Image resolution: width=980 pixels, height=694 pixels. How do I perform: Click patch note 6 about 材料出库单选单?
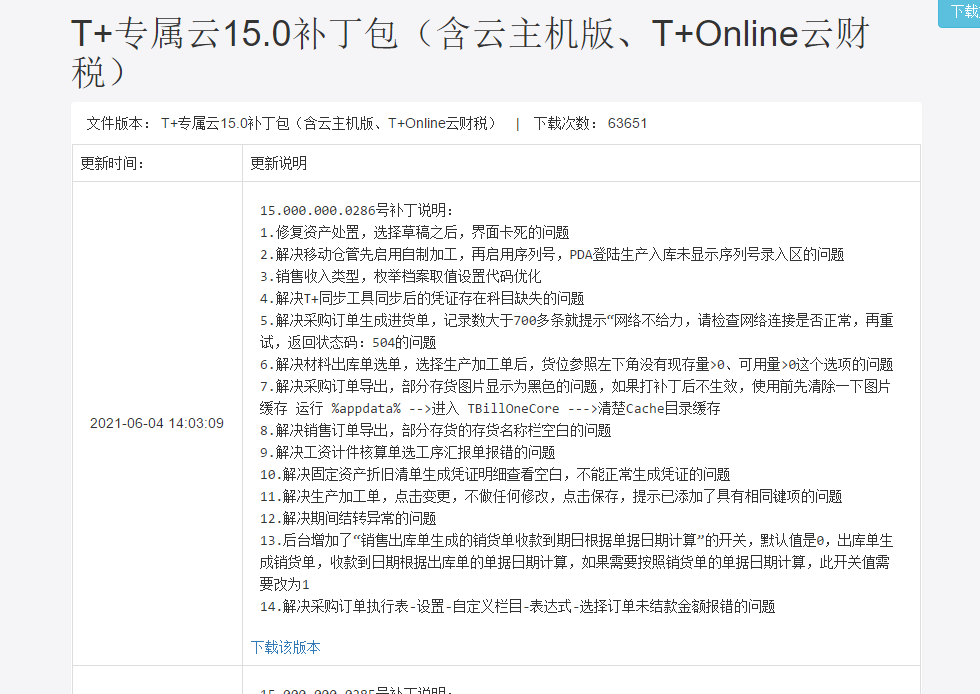point(576,365)
